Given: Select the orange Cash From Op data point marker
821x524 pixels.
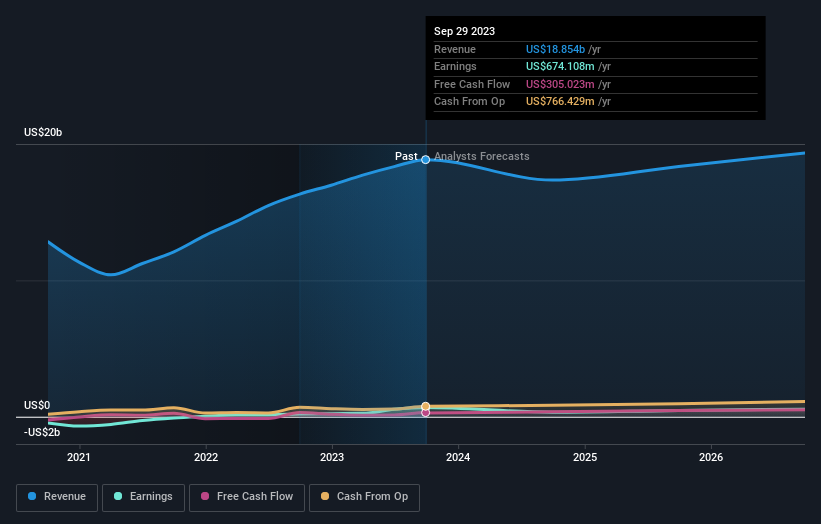Looking at the screenshot, I should [426, 406].
